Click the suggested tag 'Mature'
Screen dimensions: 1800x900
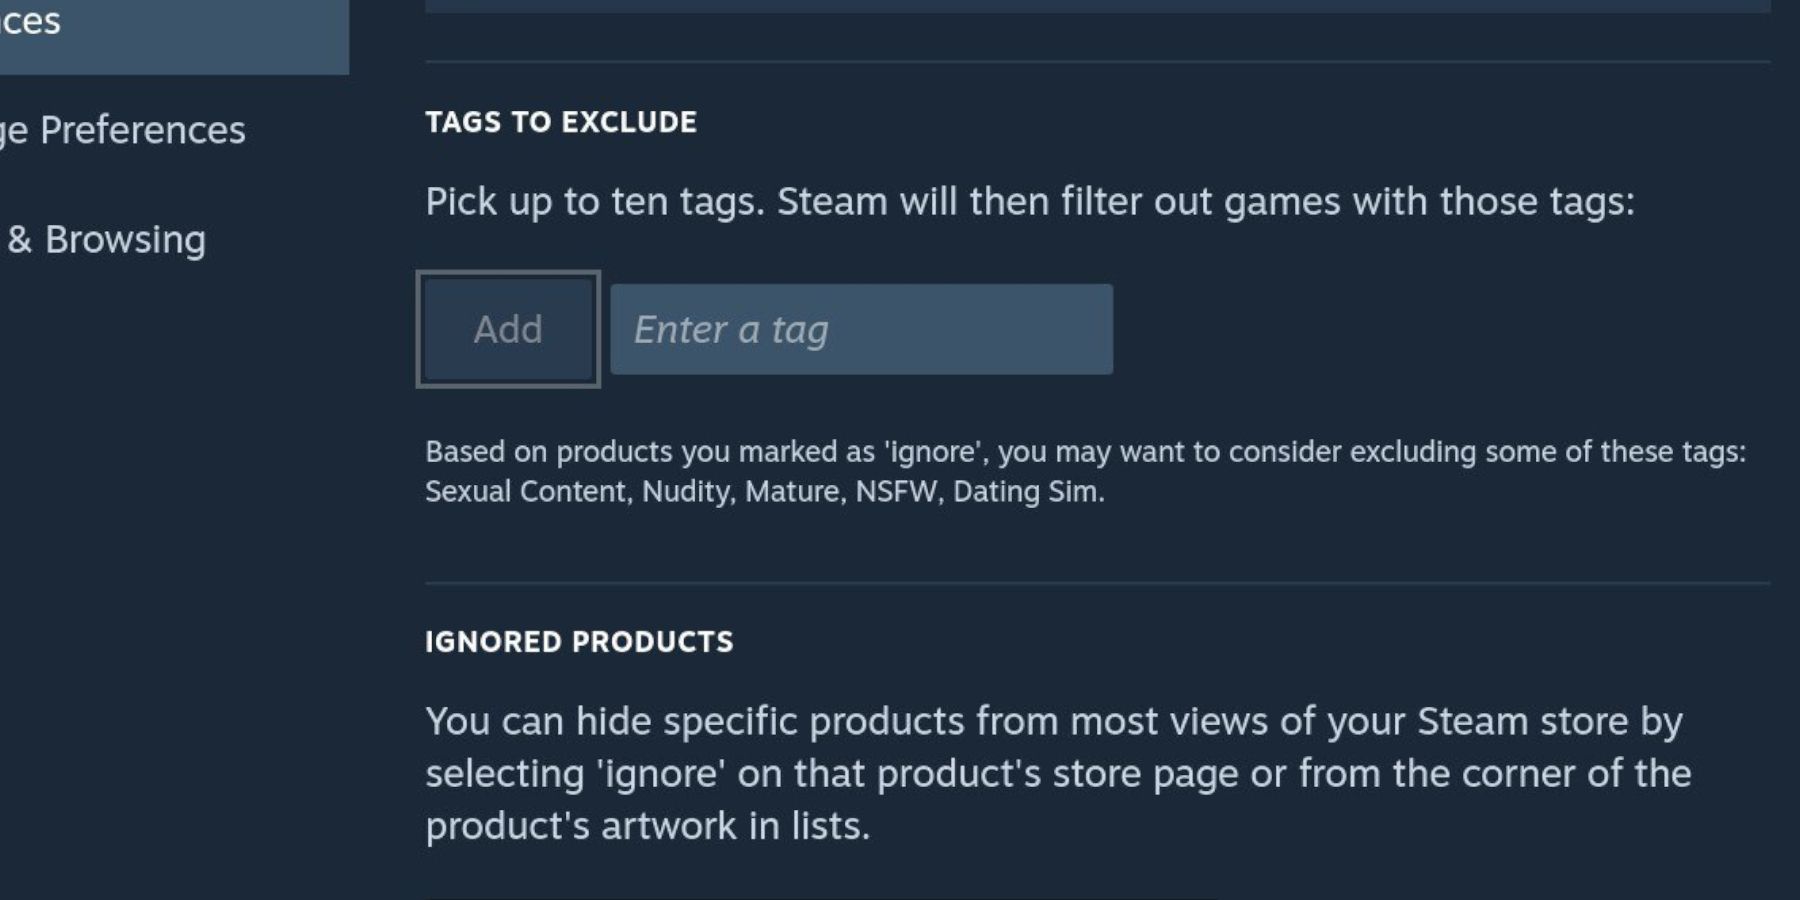click(x=792, y=492)
